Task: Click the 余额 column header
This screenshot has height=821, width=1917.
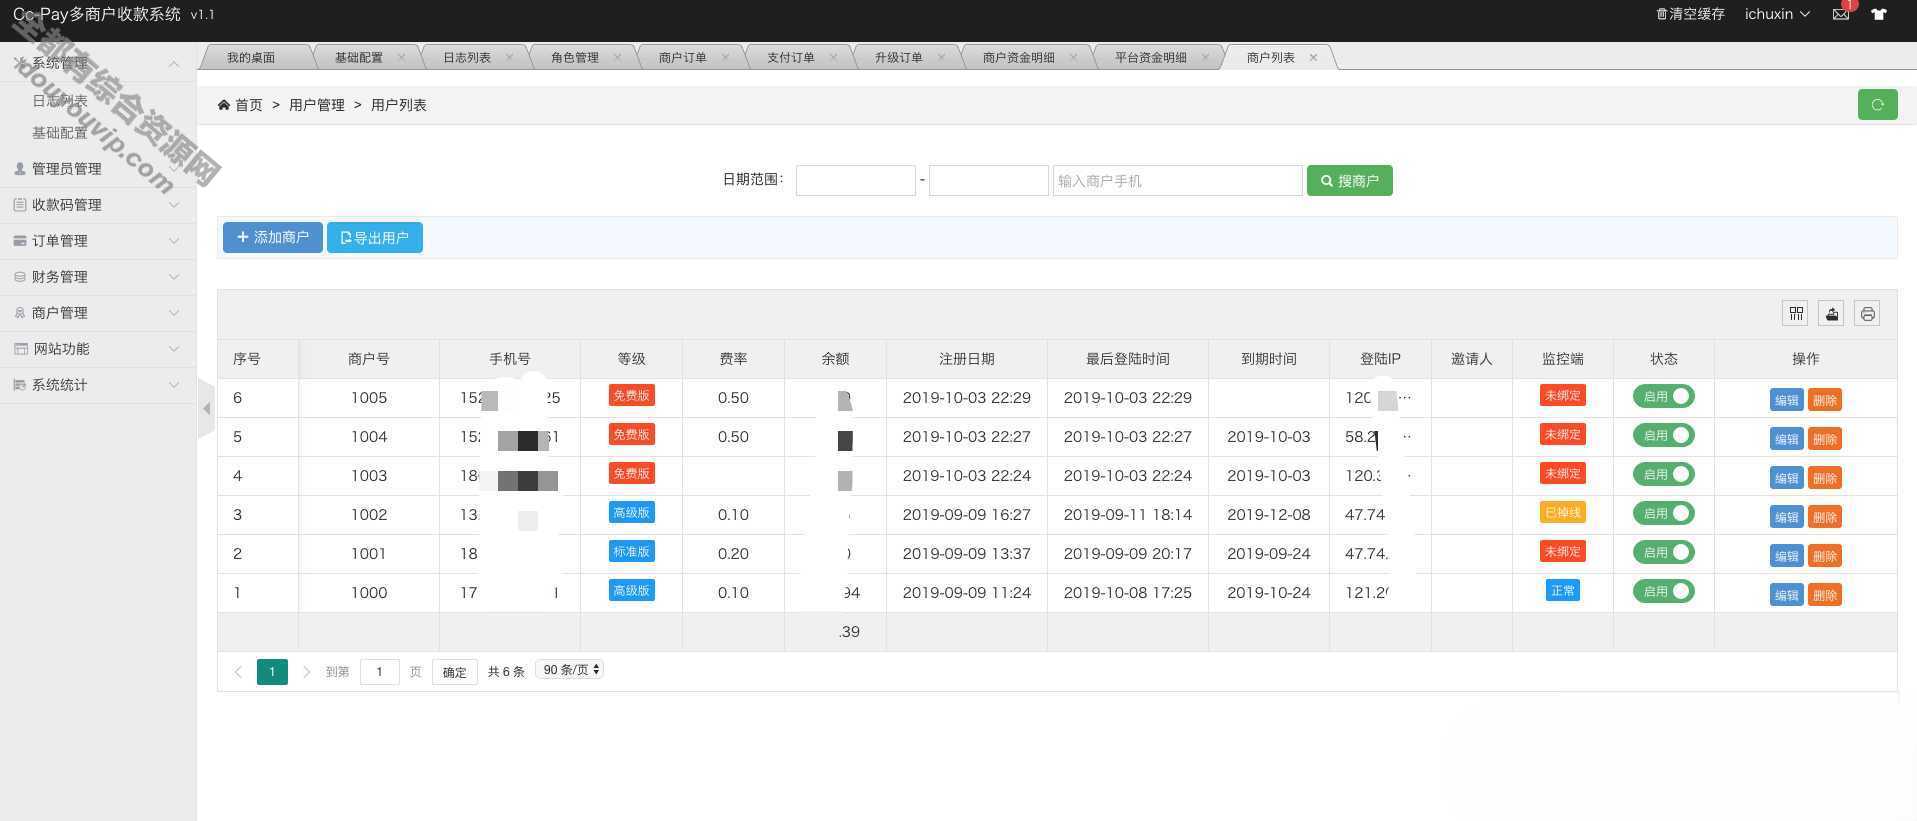Action: (835, 359)
